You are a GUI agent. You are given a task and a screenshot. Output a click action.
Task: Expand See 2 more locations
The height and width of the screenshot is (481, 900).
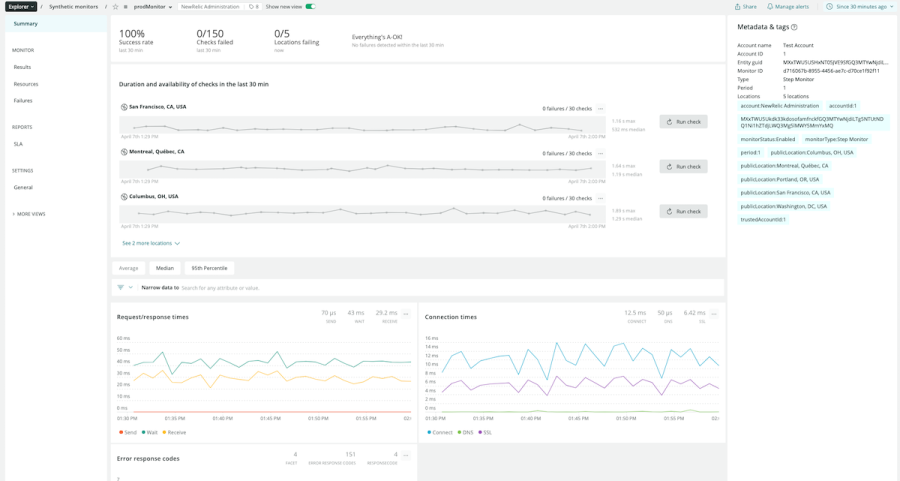click(151, 243)
